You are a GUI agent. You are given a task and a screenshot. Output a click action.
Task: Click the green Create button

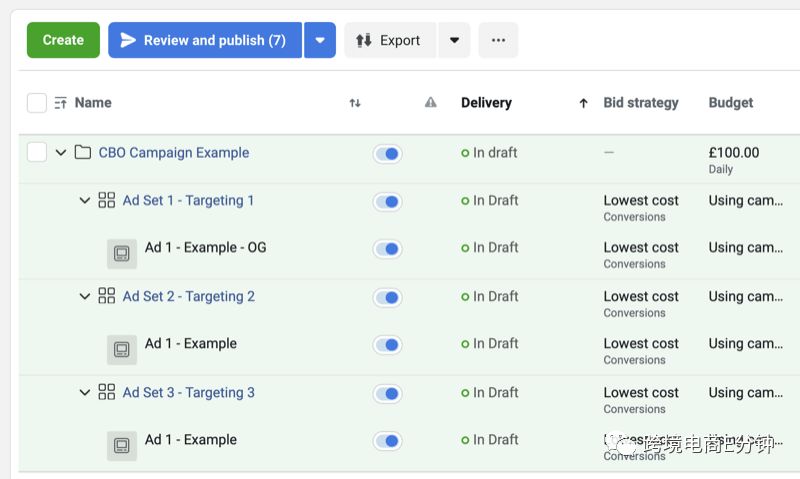coord(63,40)
